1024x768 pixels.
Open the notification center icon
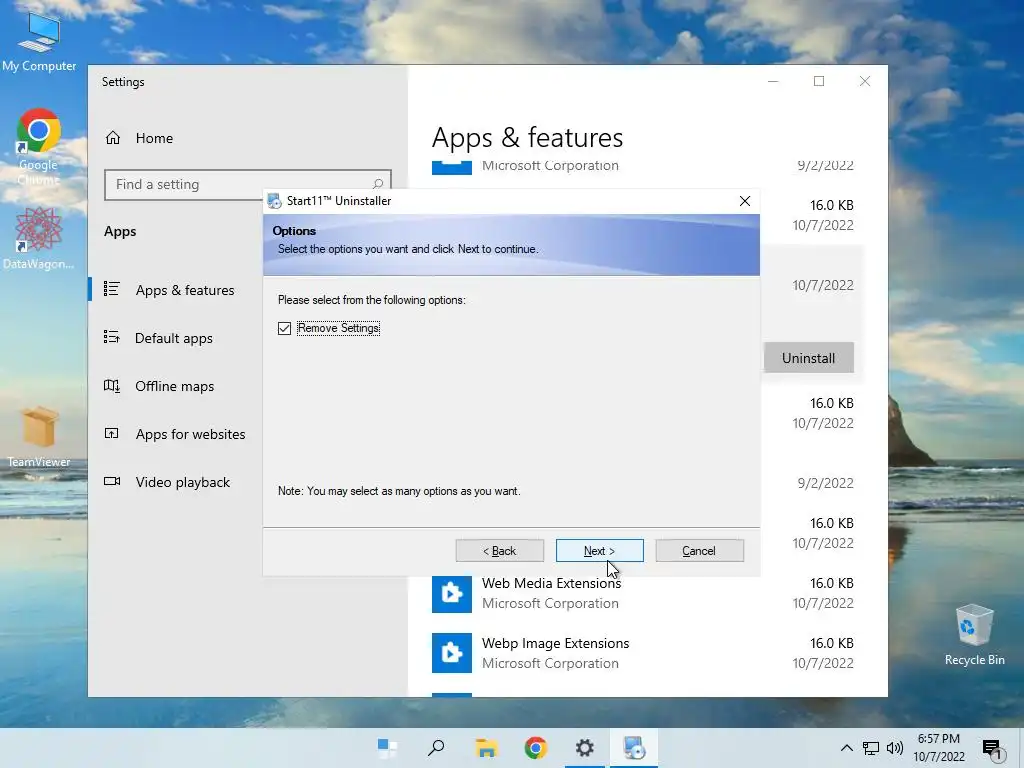(x=992, y=749)
